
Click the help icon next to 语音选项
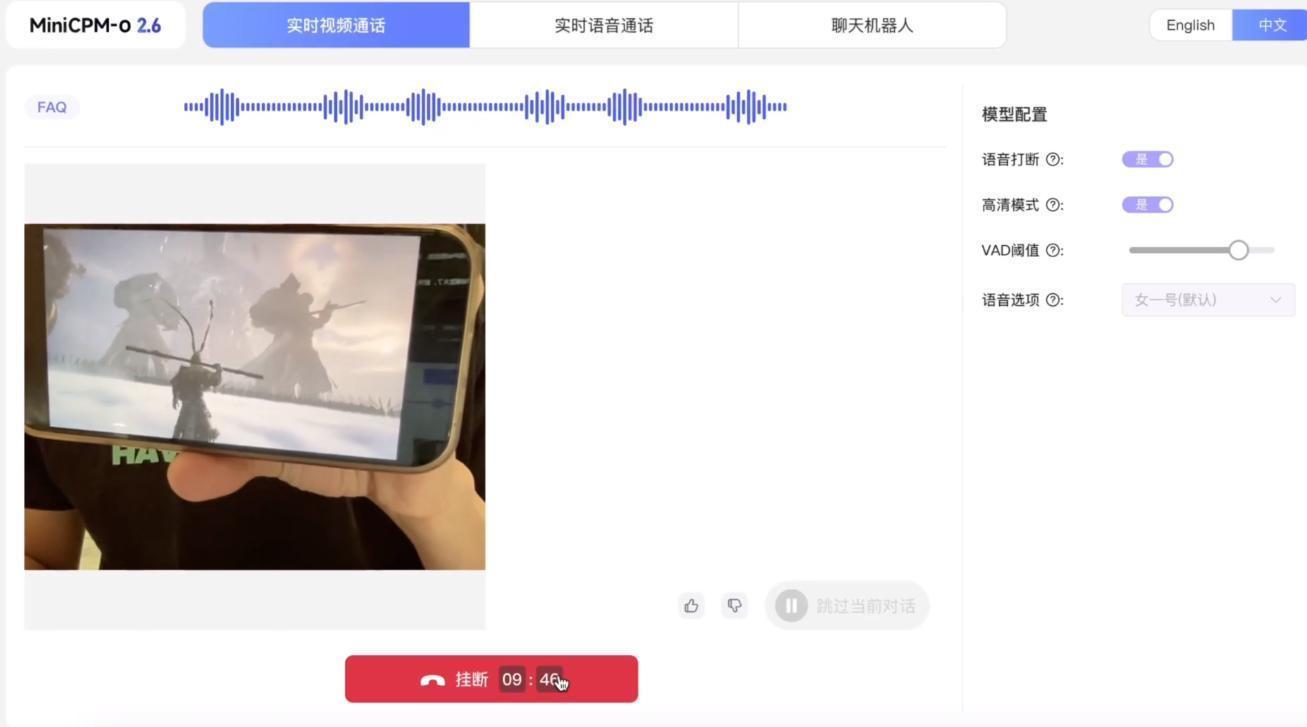pyautogui.click(x=1053, y=300)
